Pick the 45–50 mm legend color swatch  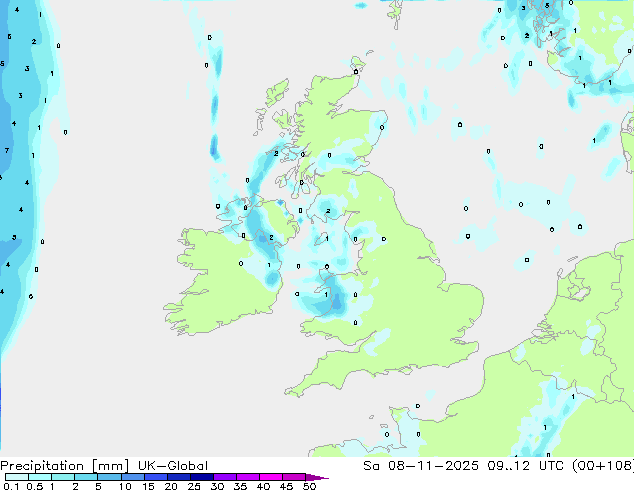pos(294,477)
